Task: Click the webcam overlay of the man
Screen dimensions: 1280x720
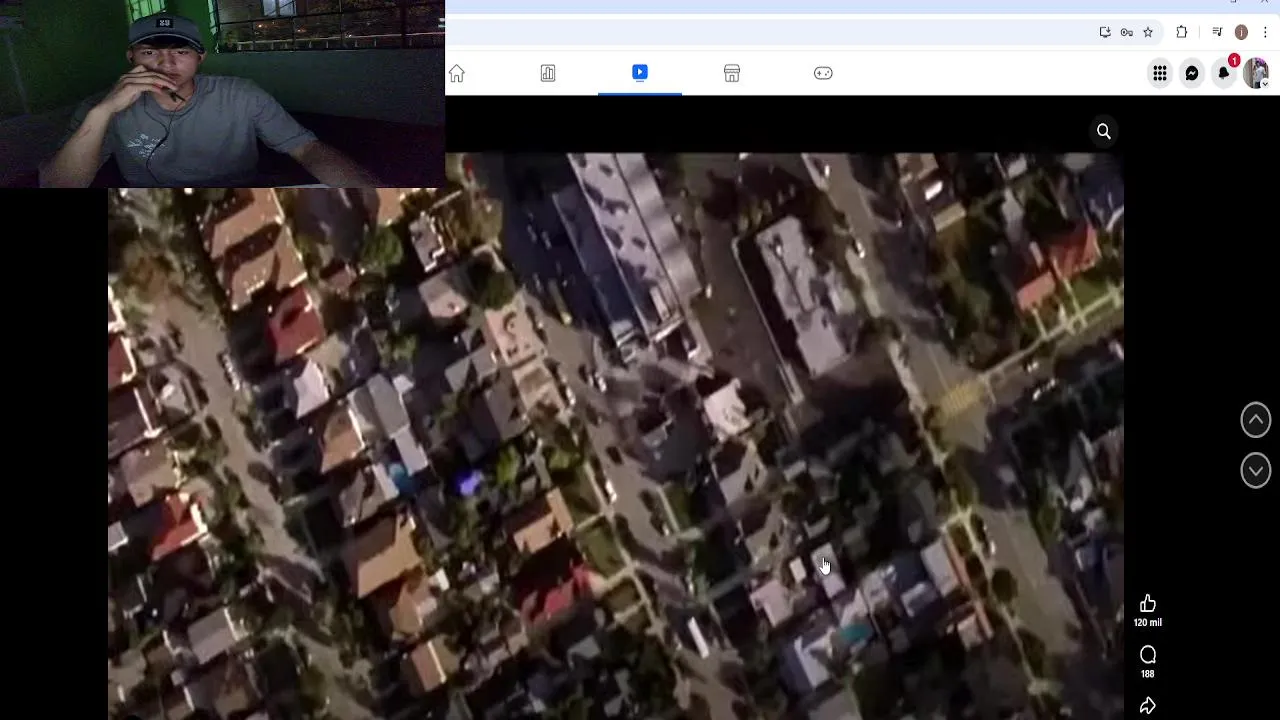Action: click(x=222, y=94)
